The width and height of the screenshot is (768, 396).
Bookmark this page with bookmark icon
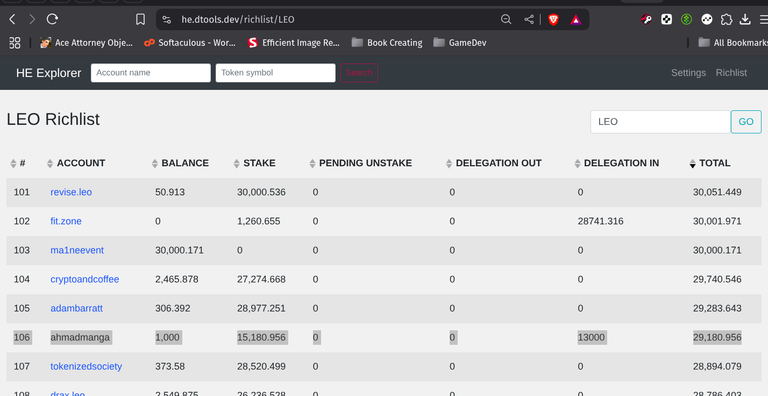click(x=140, y=19)
